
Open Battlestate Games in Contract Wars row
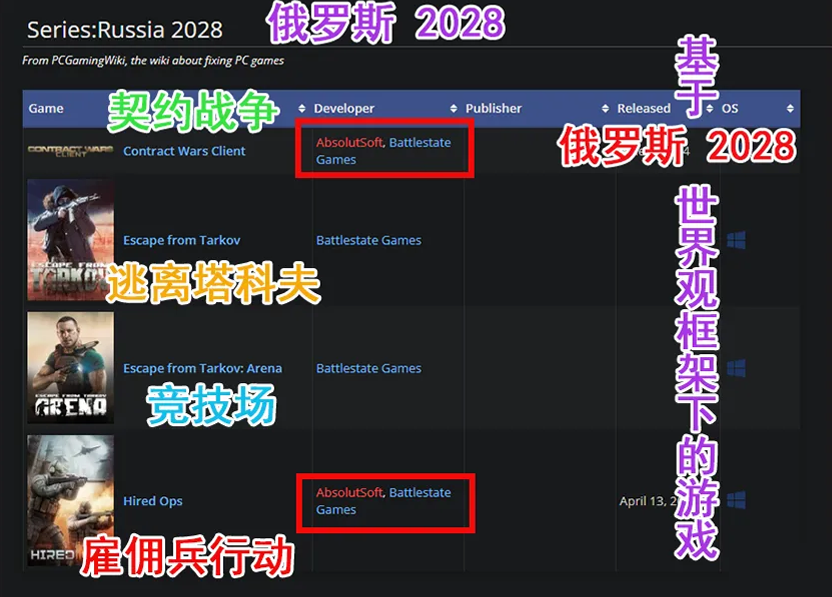click(384, 151)
